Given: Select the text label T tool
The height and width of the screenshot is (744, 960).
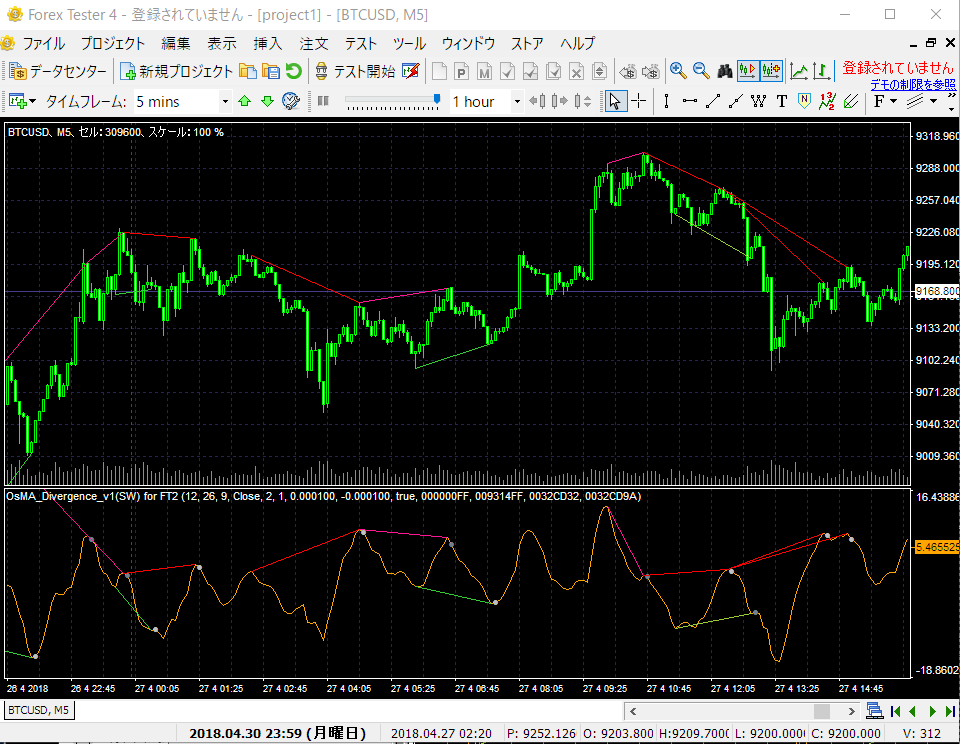Looking at the screenshot, I should point(781,101).
